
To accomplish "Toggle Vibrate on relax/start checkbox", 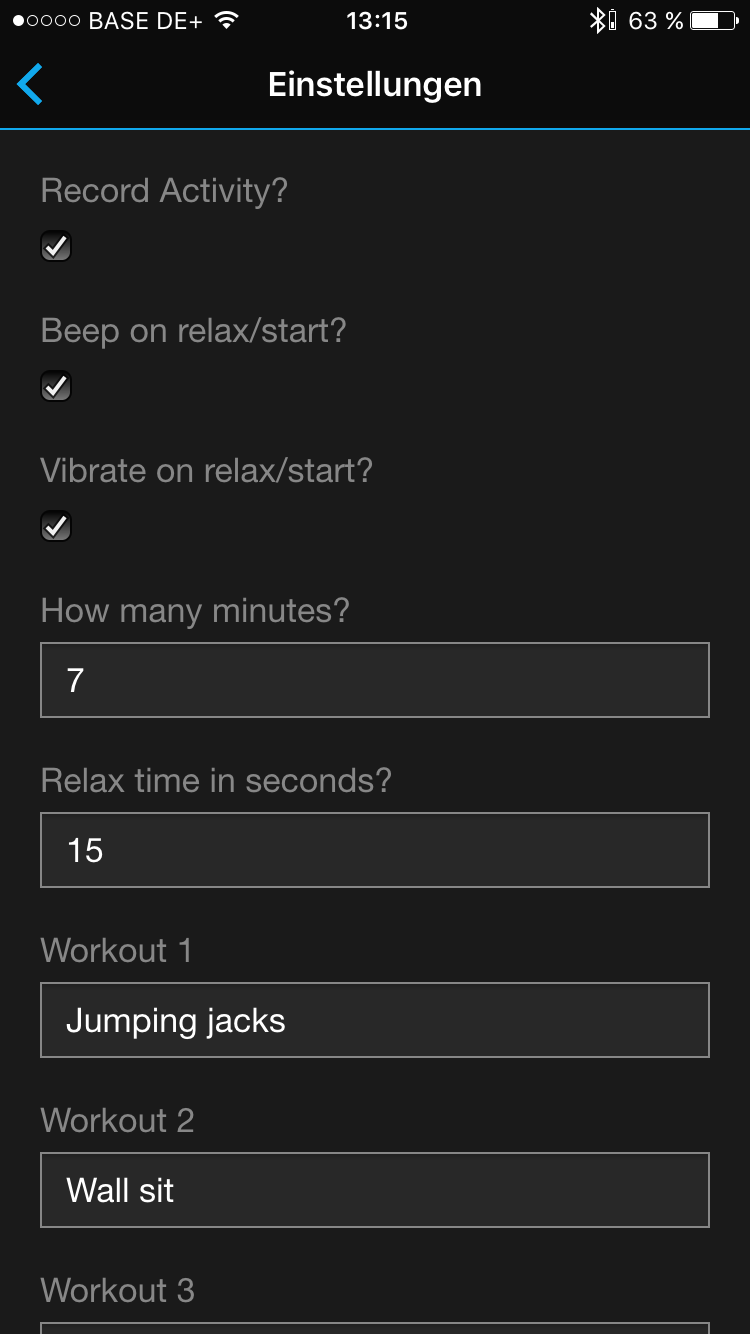I will pyautogui.click(x=56, y=526).
